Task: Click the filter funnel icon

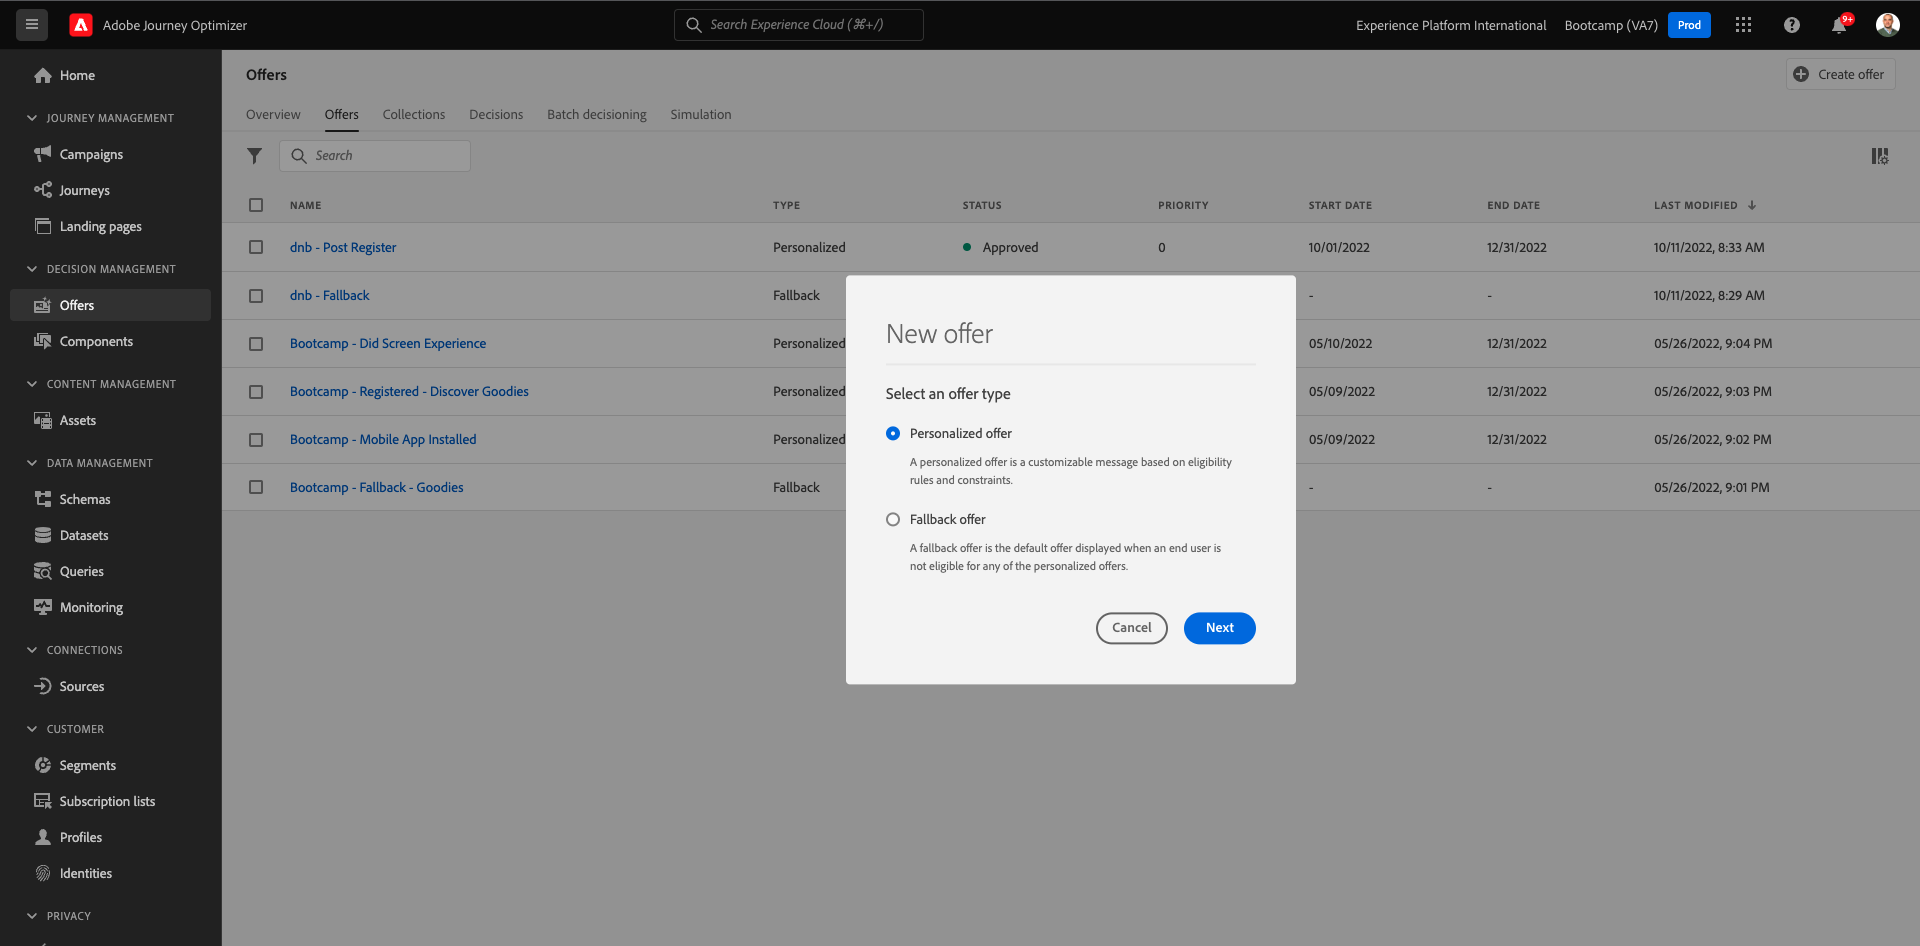Action: pos(255,156)
